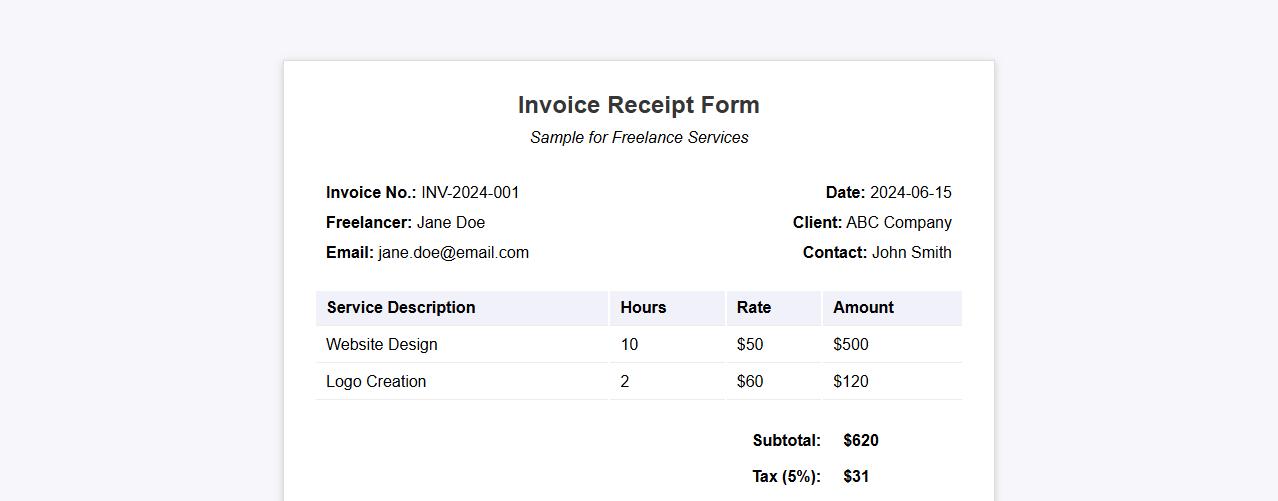Click the tax value $31
This screenshot has height=501, width=1278.
[x=856, y=477]
